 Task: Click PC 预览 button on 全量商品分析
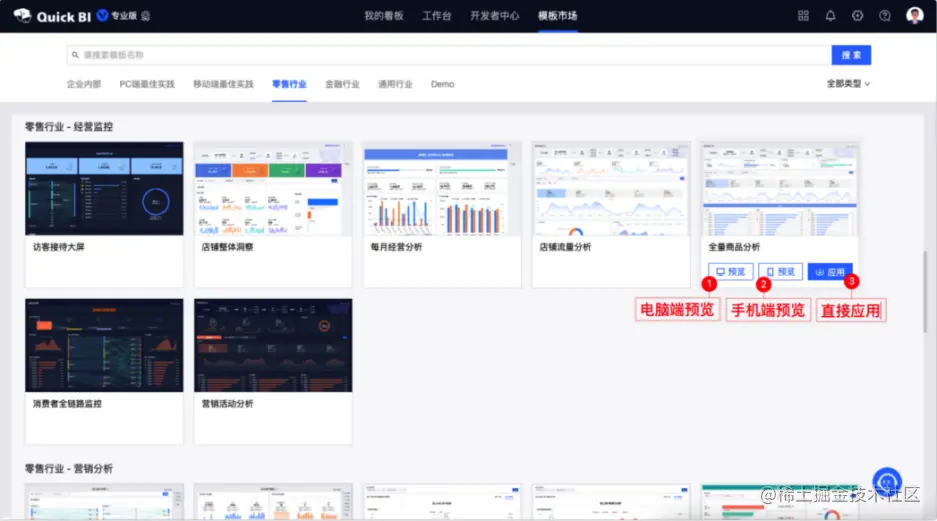point(730,272)
